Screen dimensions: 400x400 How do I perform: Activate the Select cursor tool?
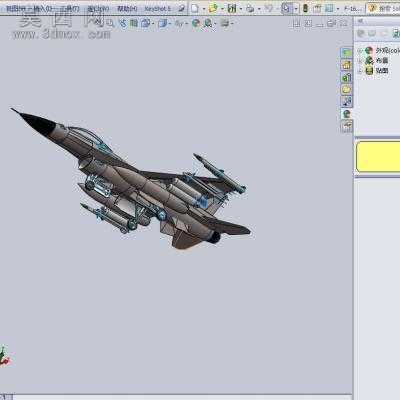[x=286, y=8]
